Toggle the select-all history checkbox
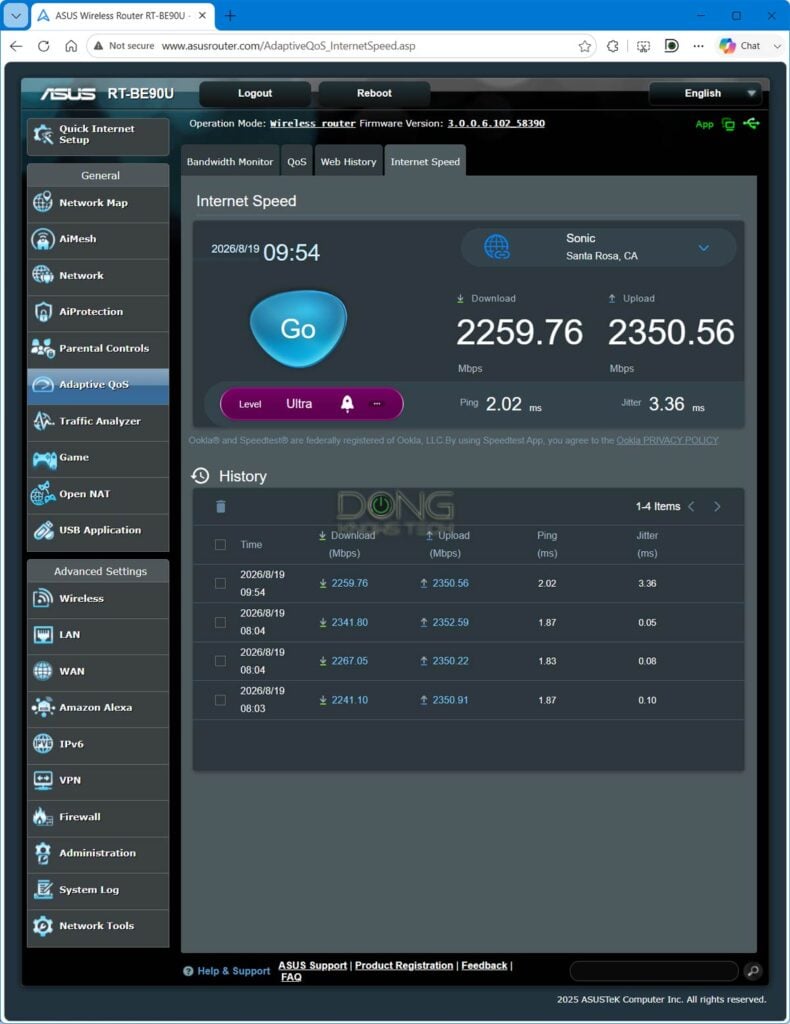Viewport: 790px width, 1024px height. pyautogui.click(x=221, y=545)
